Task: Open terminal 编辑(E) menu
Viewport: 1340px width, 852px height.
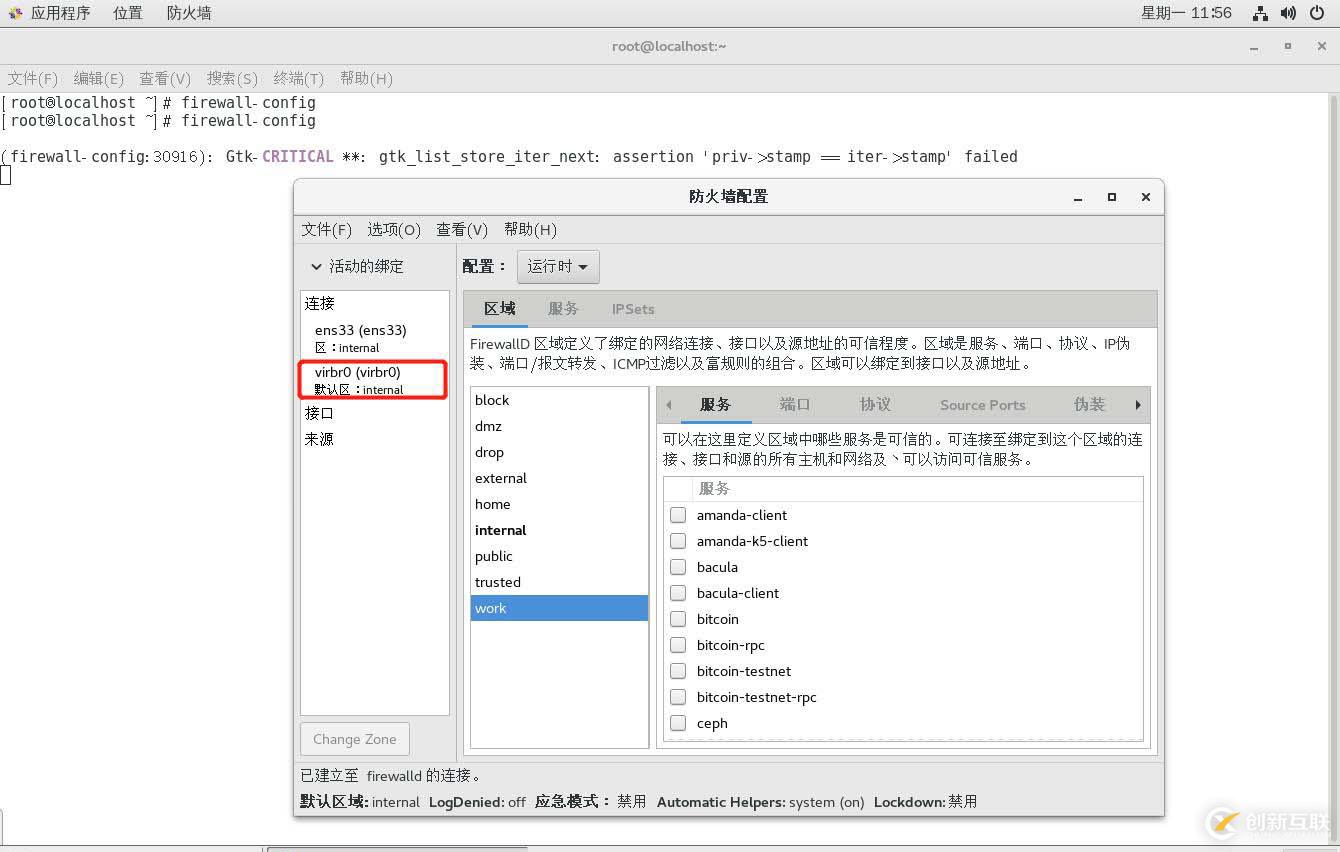Action: point(98,78)
